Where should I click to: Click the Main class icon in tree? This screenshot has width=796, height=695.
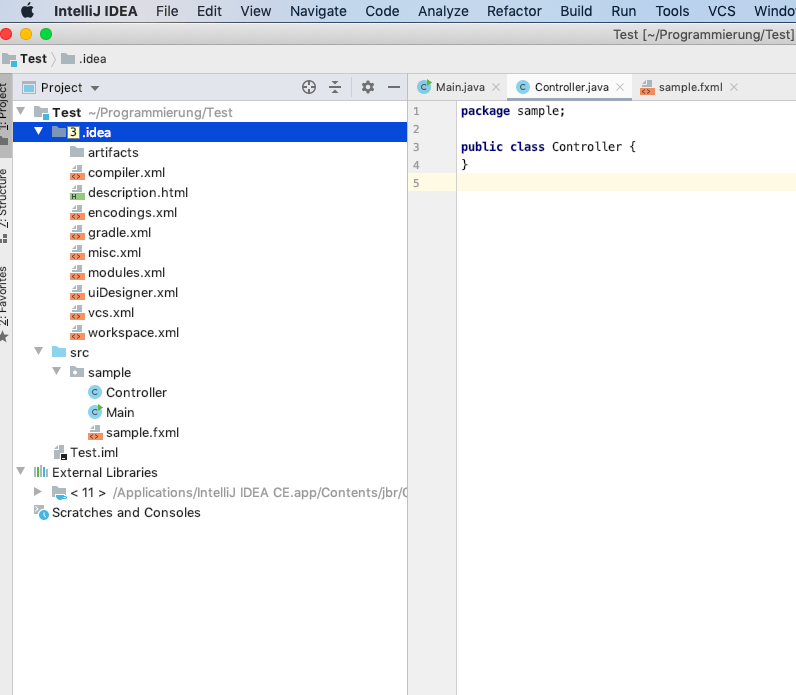[95, 412]
